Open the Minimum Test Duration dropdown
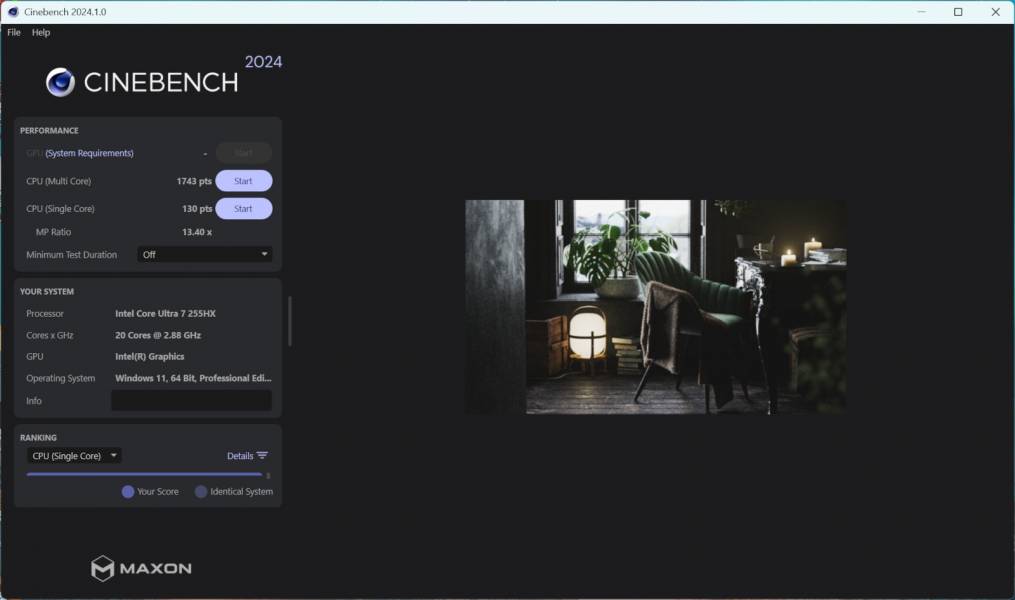The height and width of the screenshot is (600, 1015). pyautogui.click(x=204, y=255)
